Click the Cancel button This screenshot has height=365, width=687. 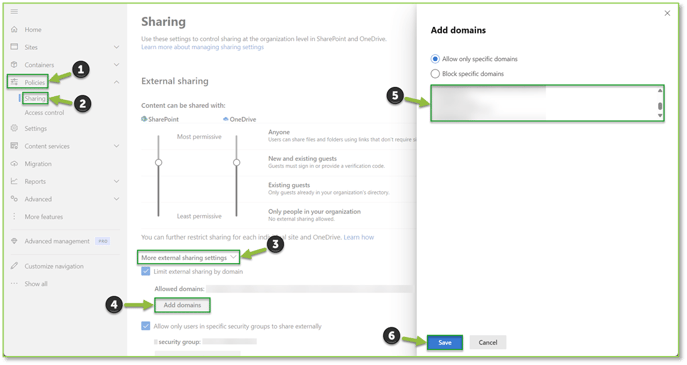(488, 342)
